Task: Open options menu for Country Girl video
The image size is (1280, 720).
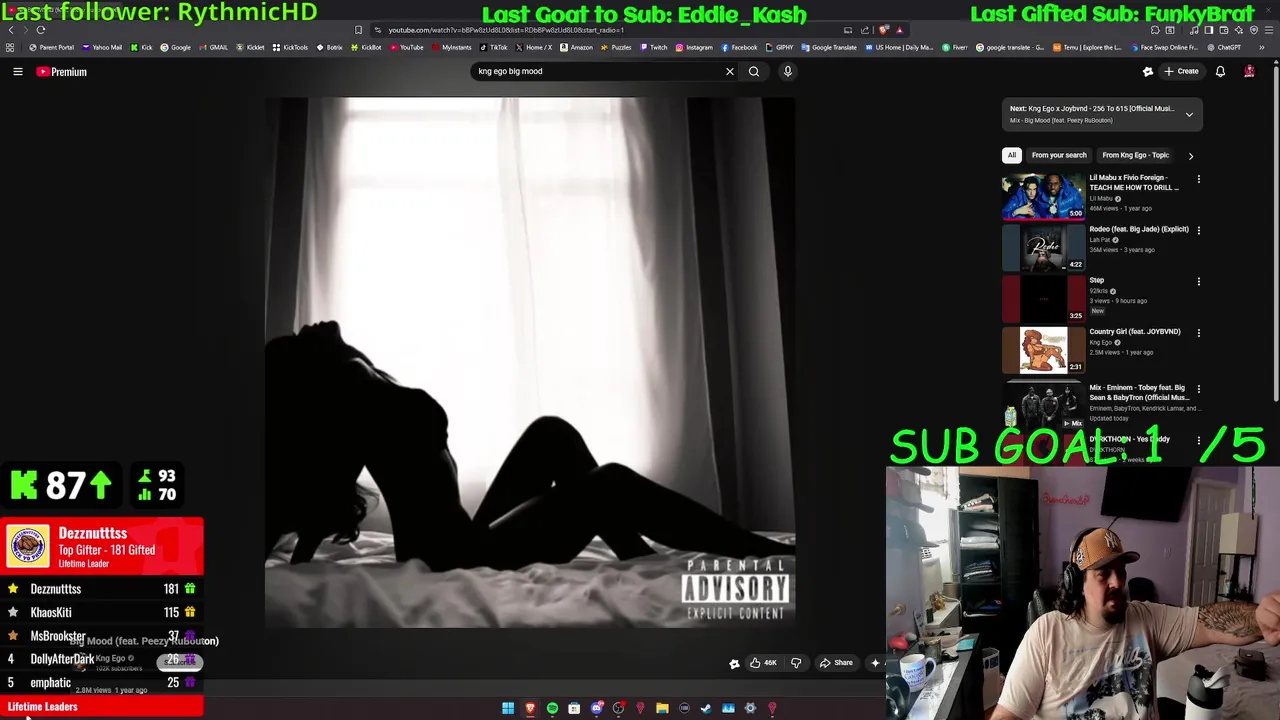Action: [1199, 332]
